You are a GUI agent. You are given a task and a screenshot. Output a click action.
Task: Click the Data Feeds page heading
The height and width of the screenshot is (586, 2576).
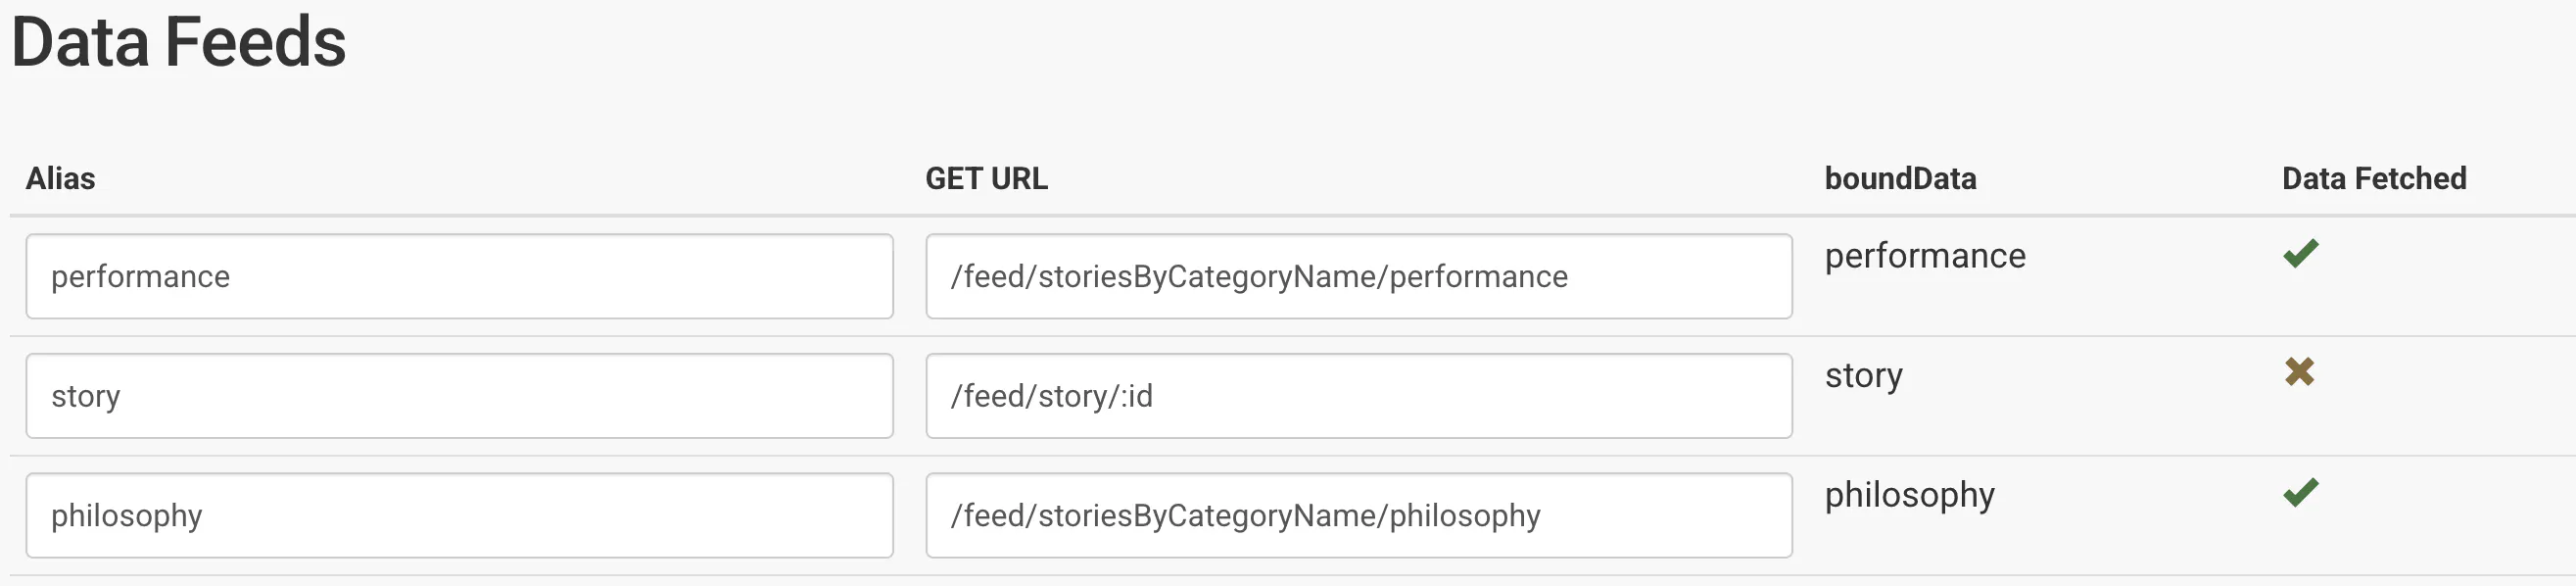tap(179, 43)
